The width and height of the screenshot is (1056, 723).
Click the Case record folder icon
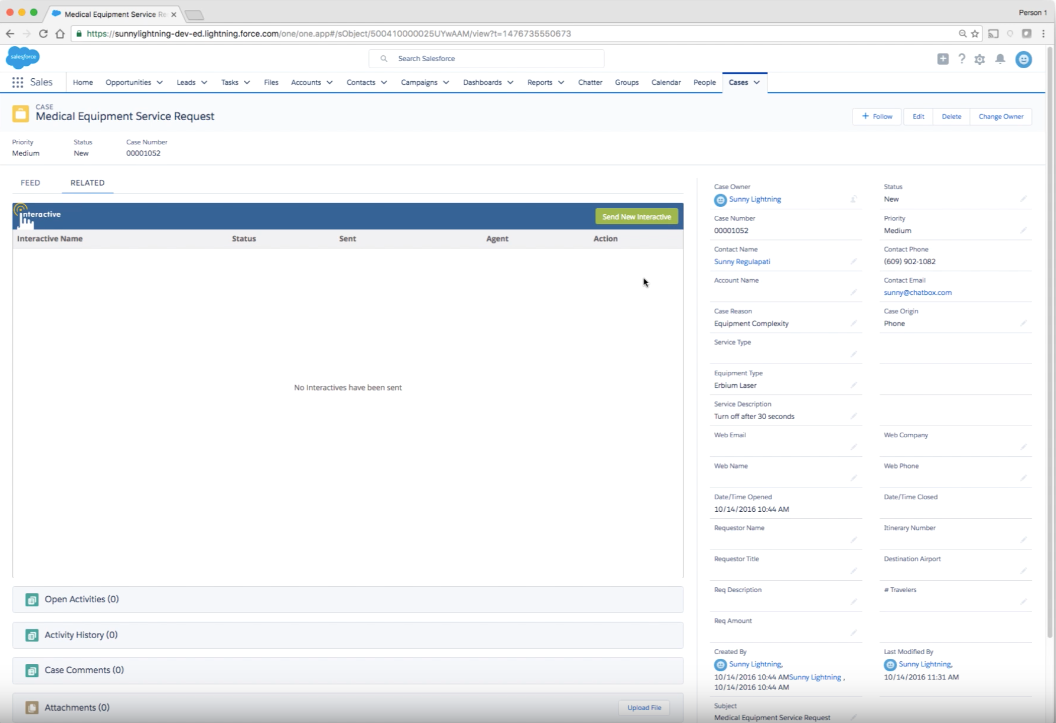(x=21, y=114)
